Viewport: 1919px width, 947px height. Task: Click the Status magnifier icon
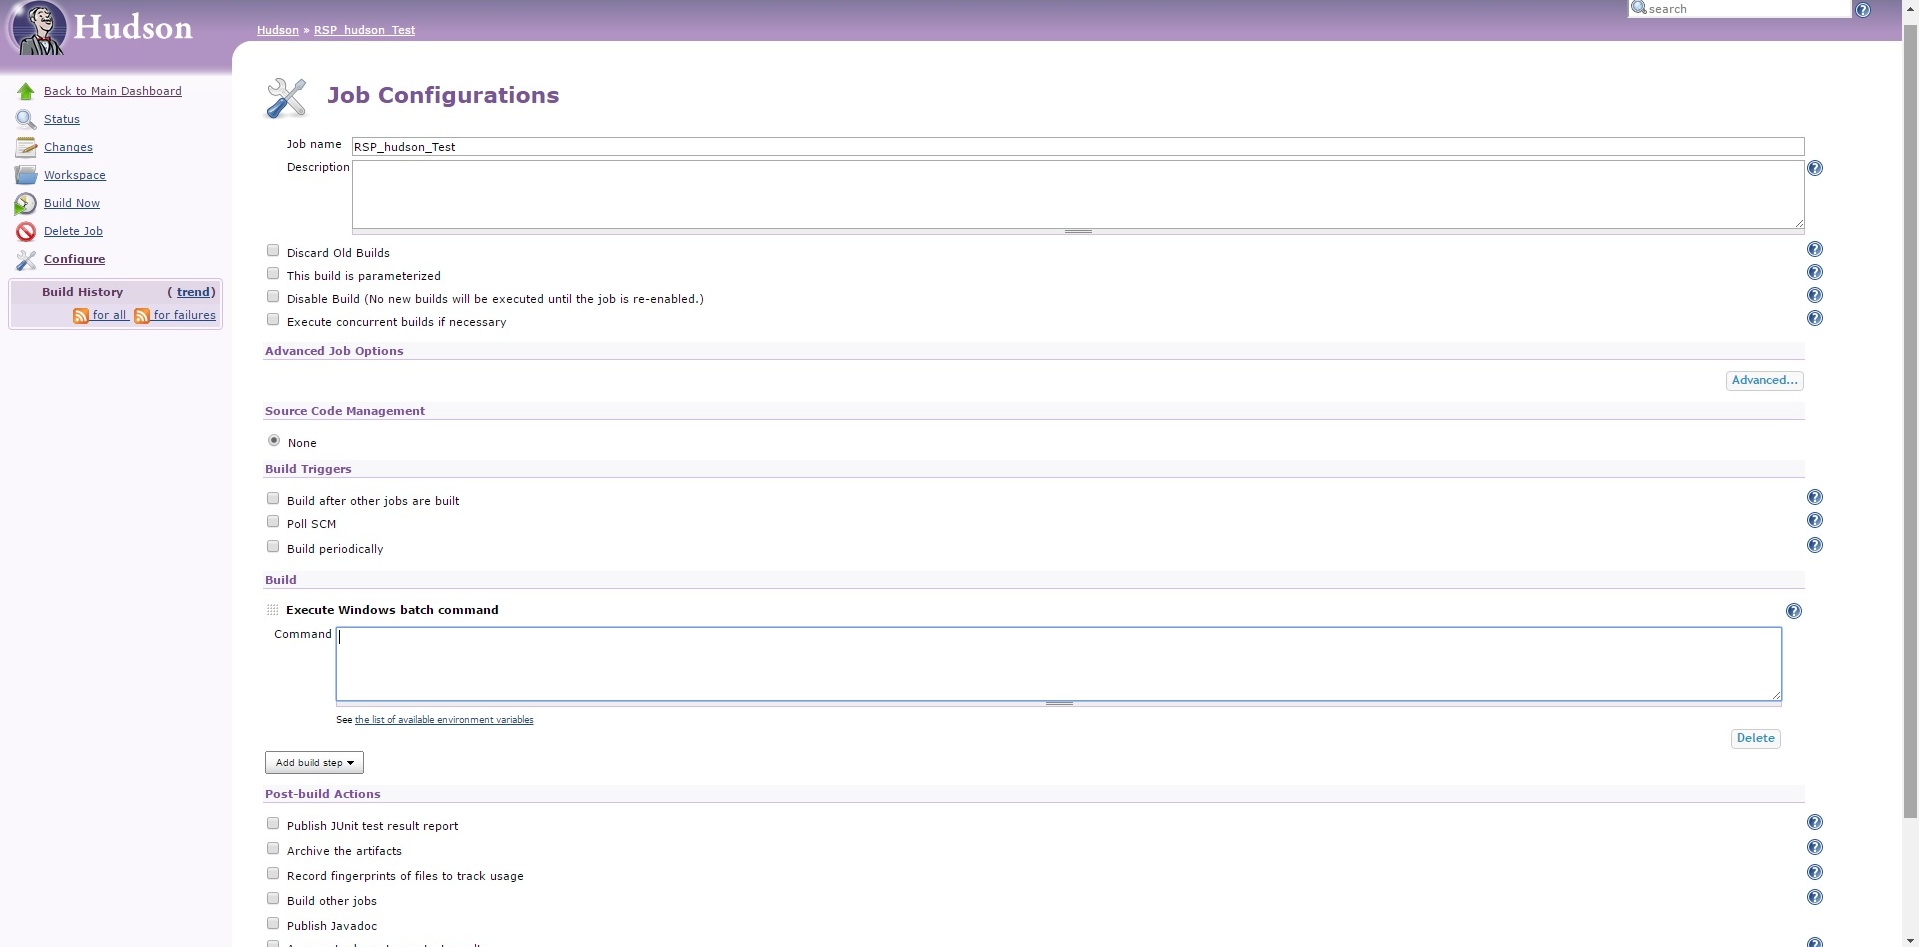click(x=26, y=119)
